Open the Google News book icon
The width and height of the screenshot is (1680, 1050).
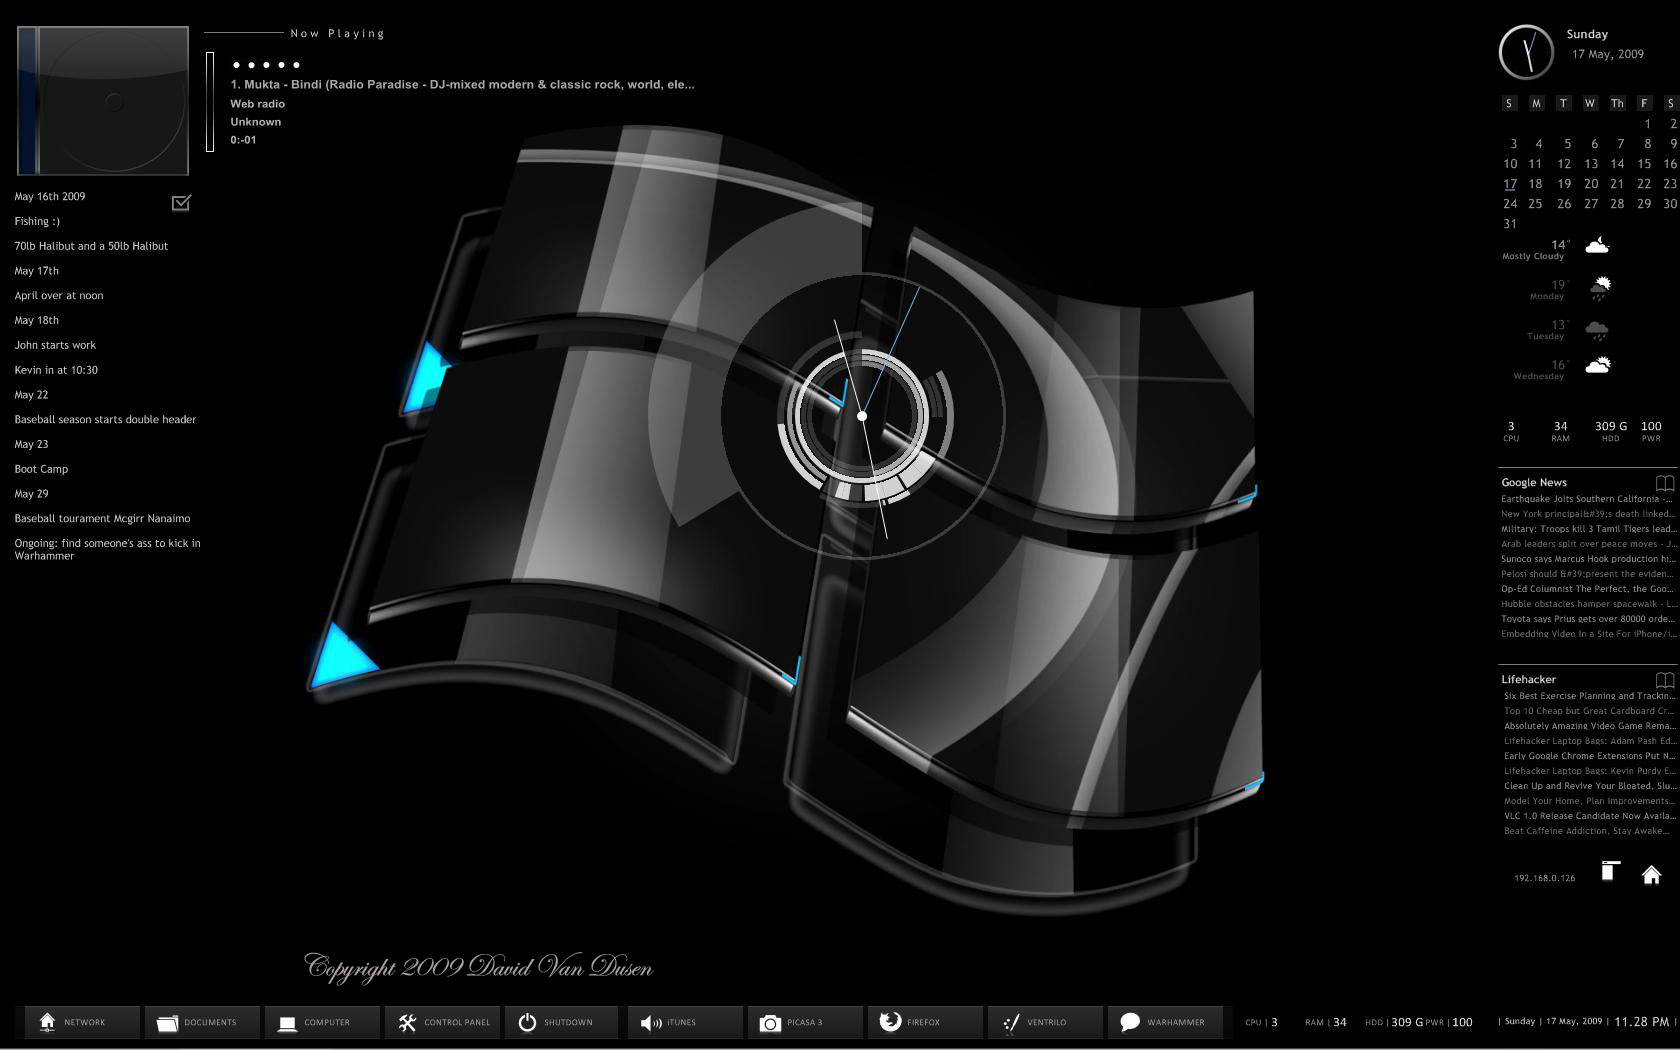tap(1664, 483)
